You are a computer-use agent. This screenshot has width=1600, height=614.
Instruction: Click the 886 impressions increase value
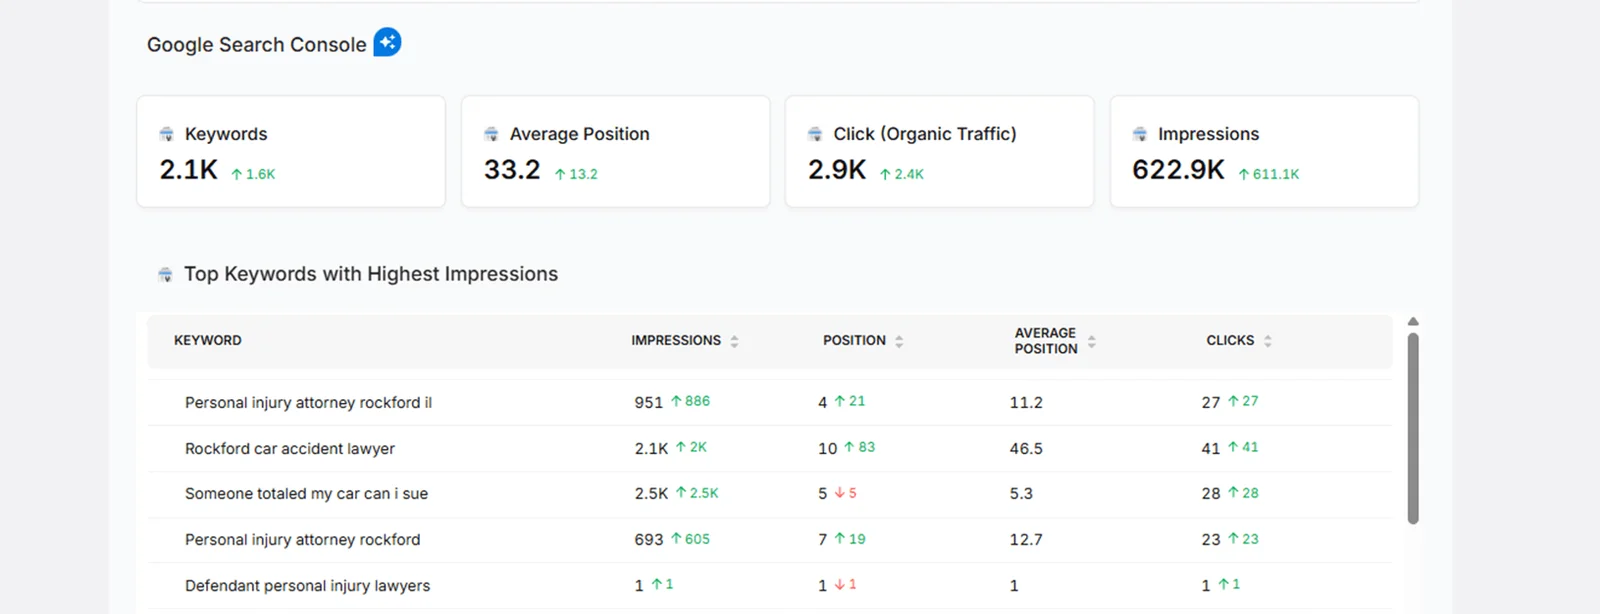691,401
